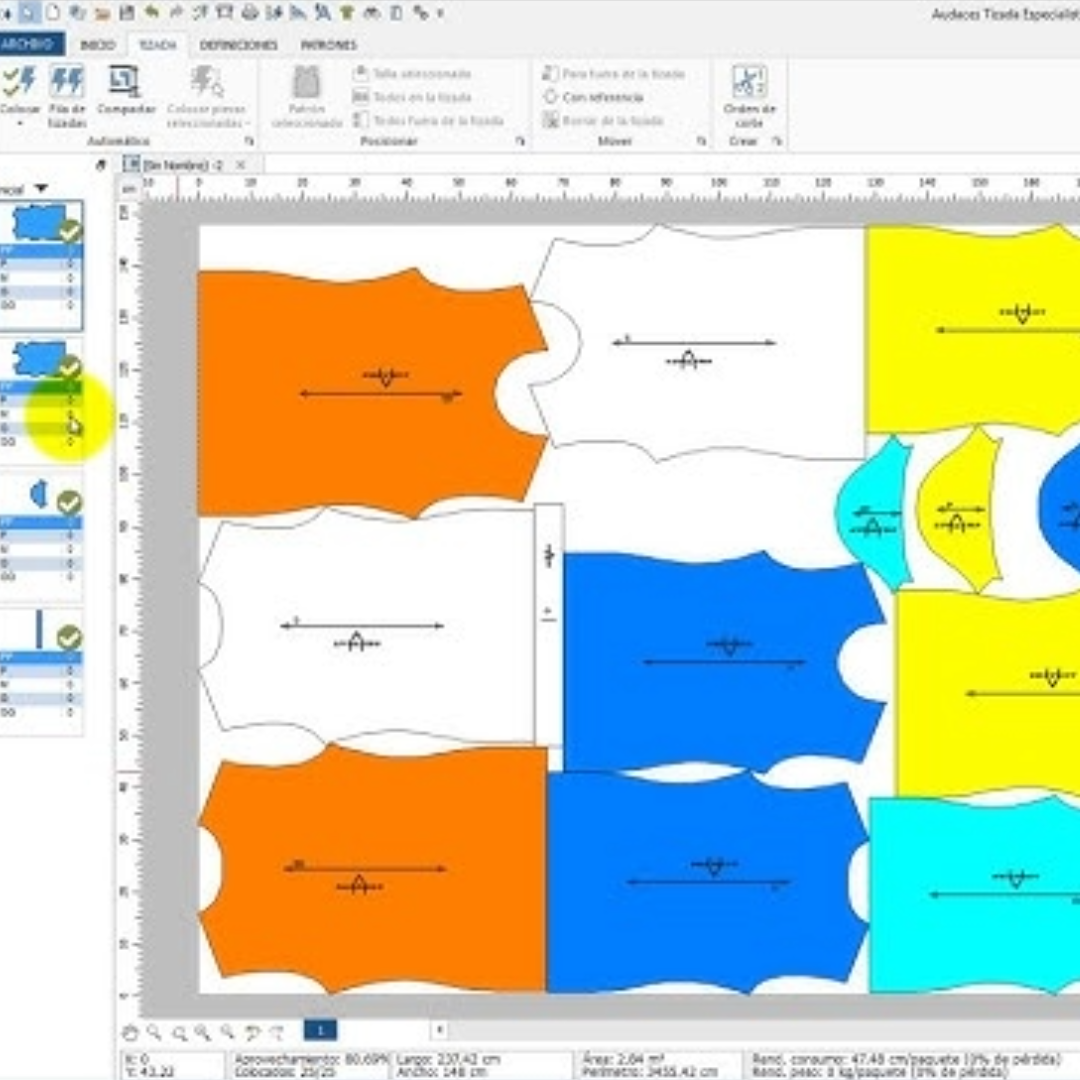The height and width of the screenshot is (1080, 1080).
Task: Open the piece list filter dropdown arrow
Action: coord(41,188)
